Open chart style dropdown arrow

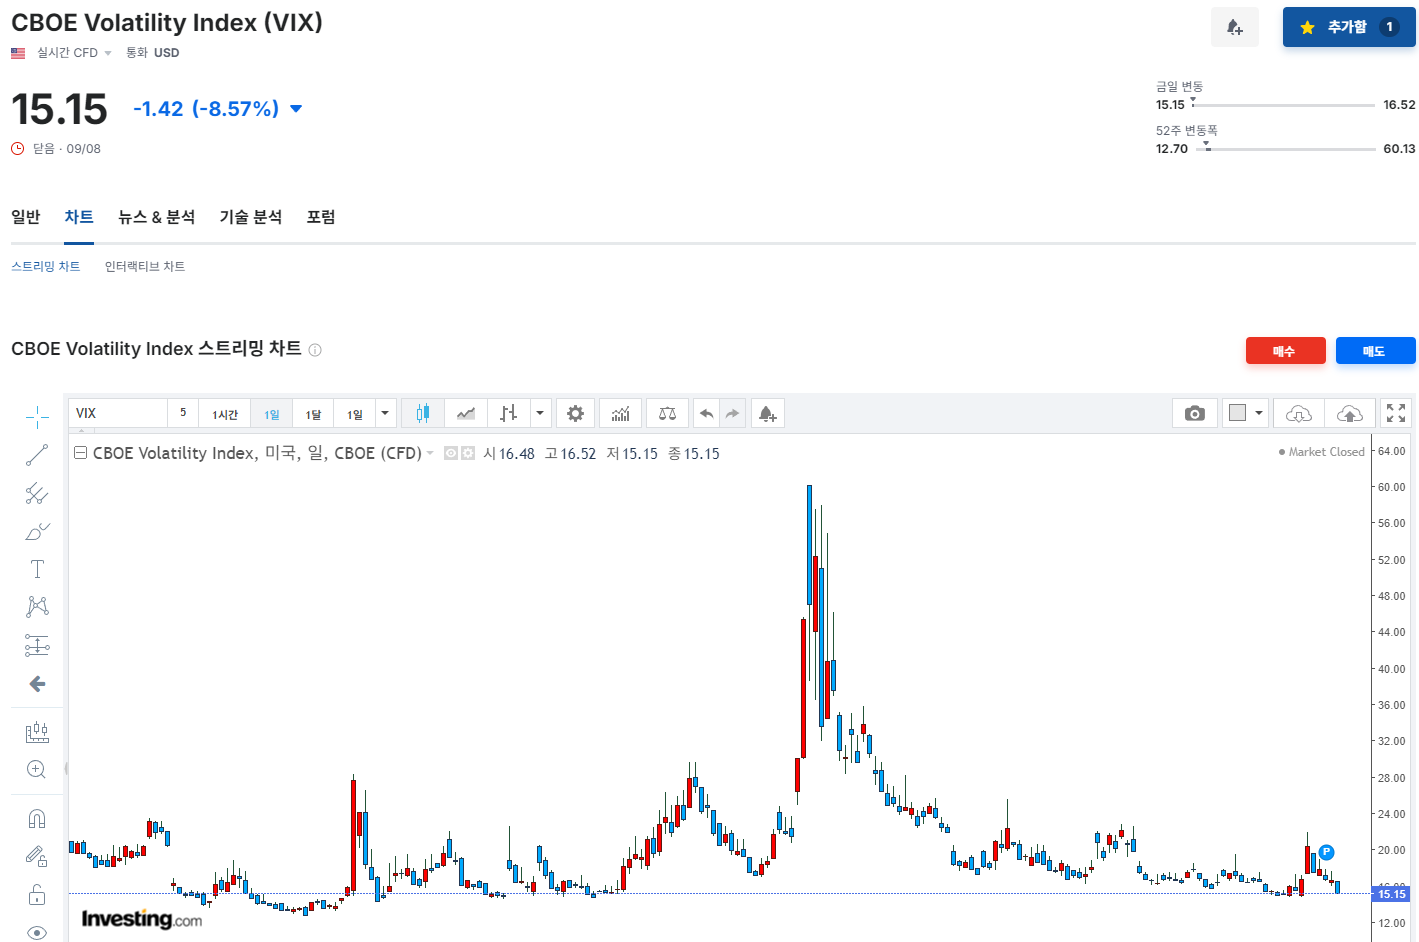click(540, 413)
